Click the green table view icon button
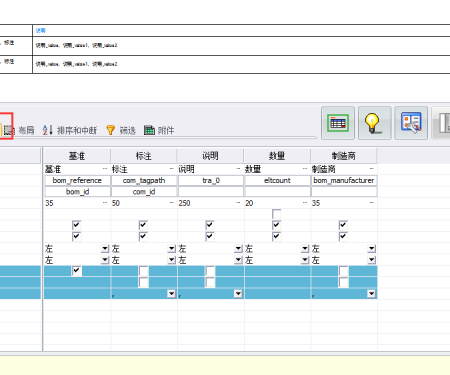This screenshot has height=375, width=450. coord(338,123)
